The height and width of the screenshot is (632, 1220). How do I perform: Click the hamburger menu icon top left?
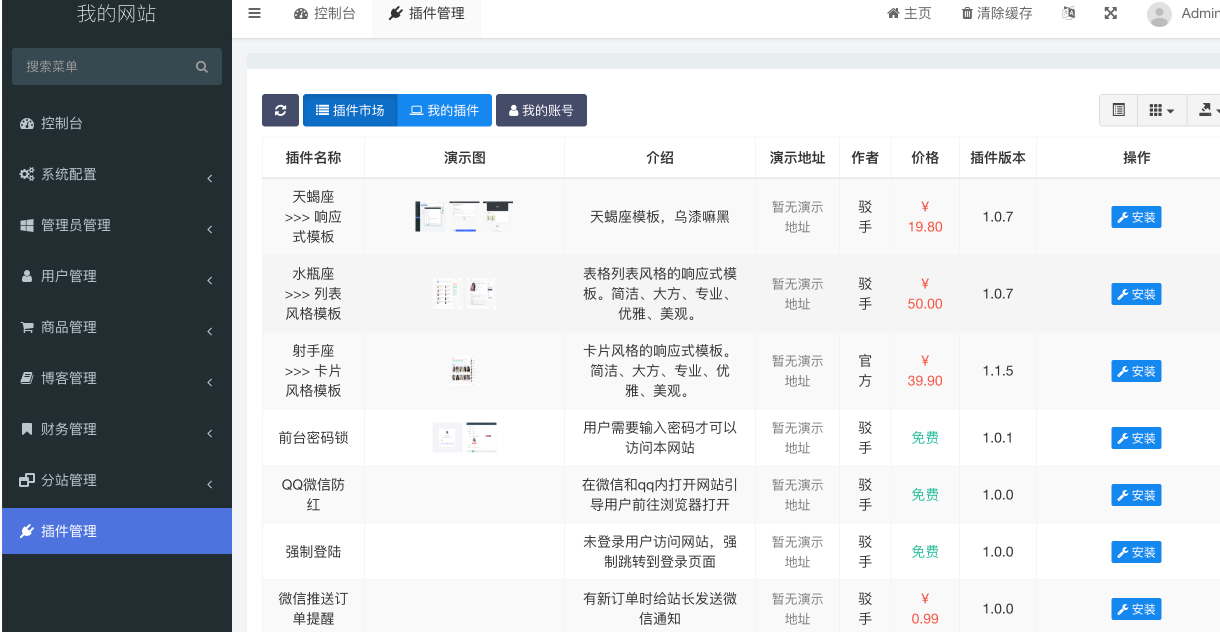coord(254,13)
